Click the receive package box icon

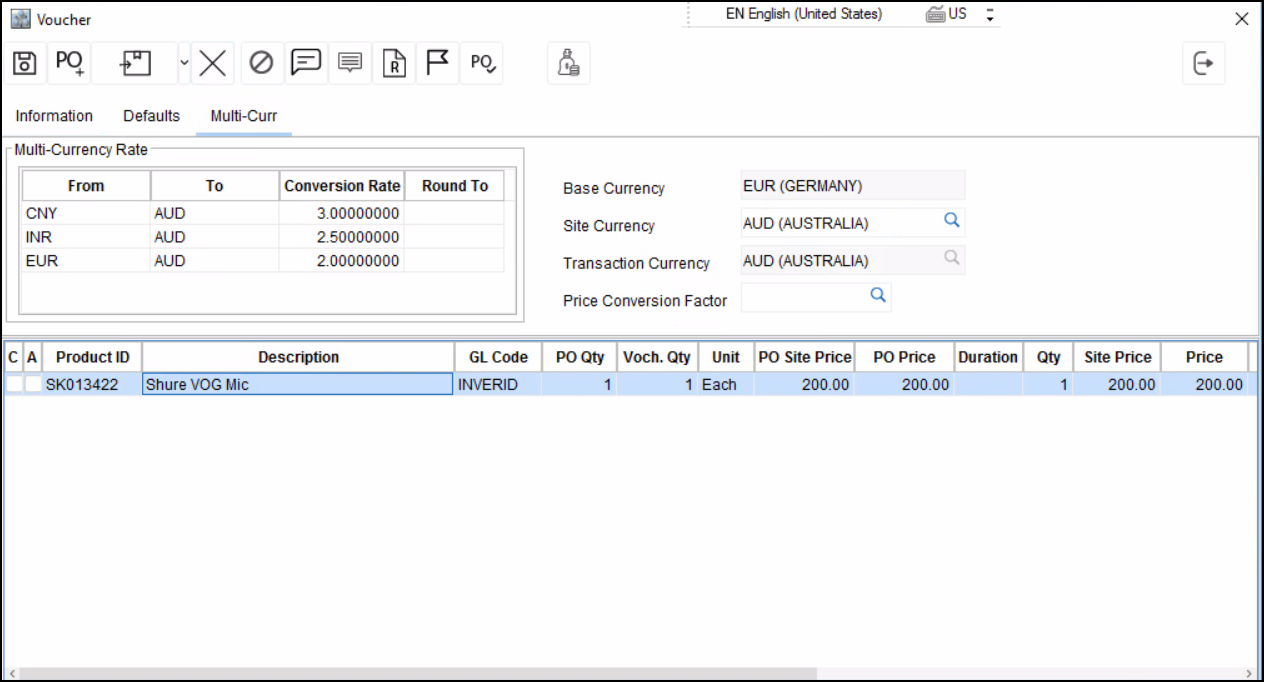coord(135,63)
